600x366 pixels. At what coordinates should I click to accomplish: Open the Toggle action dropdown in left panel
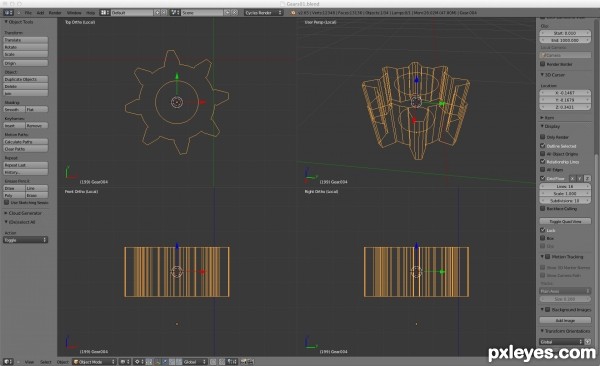(26, 240)
